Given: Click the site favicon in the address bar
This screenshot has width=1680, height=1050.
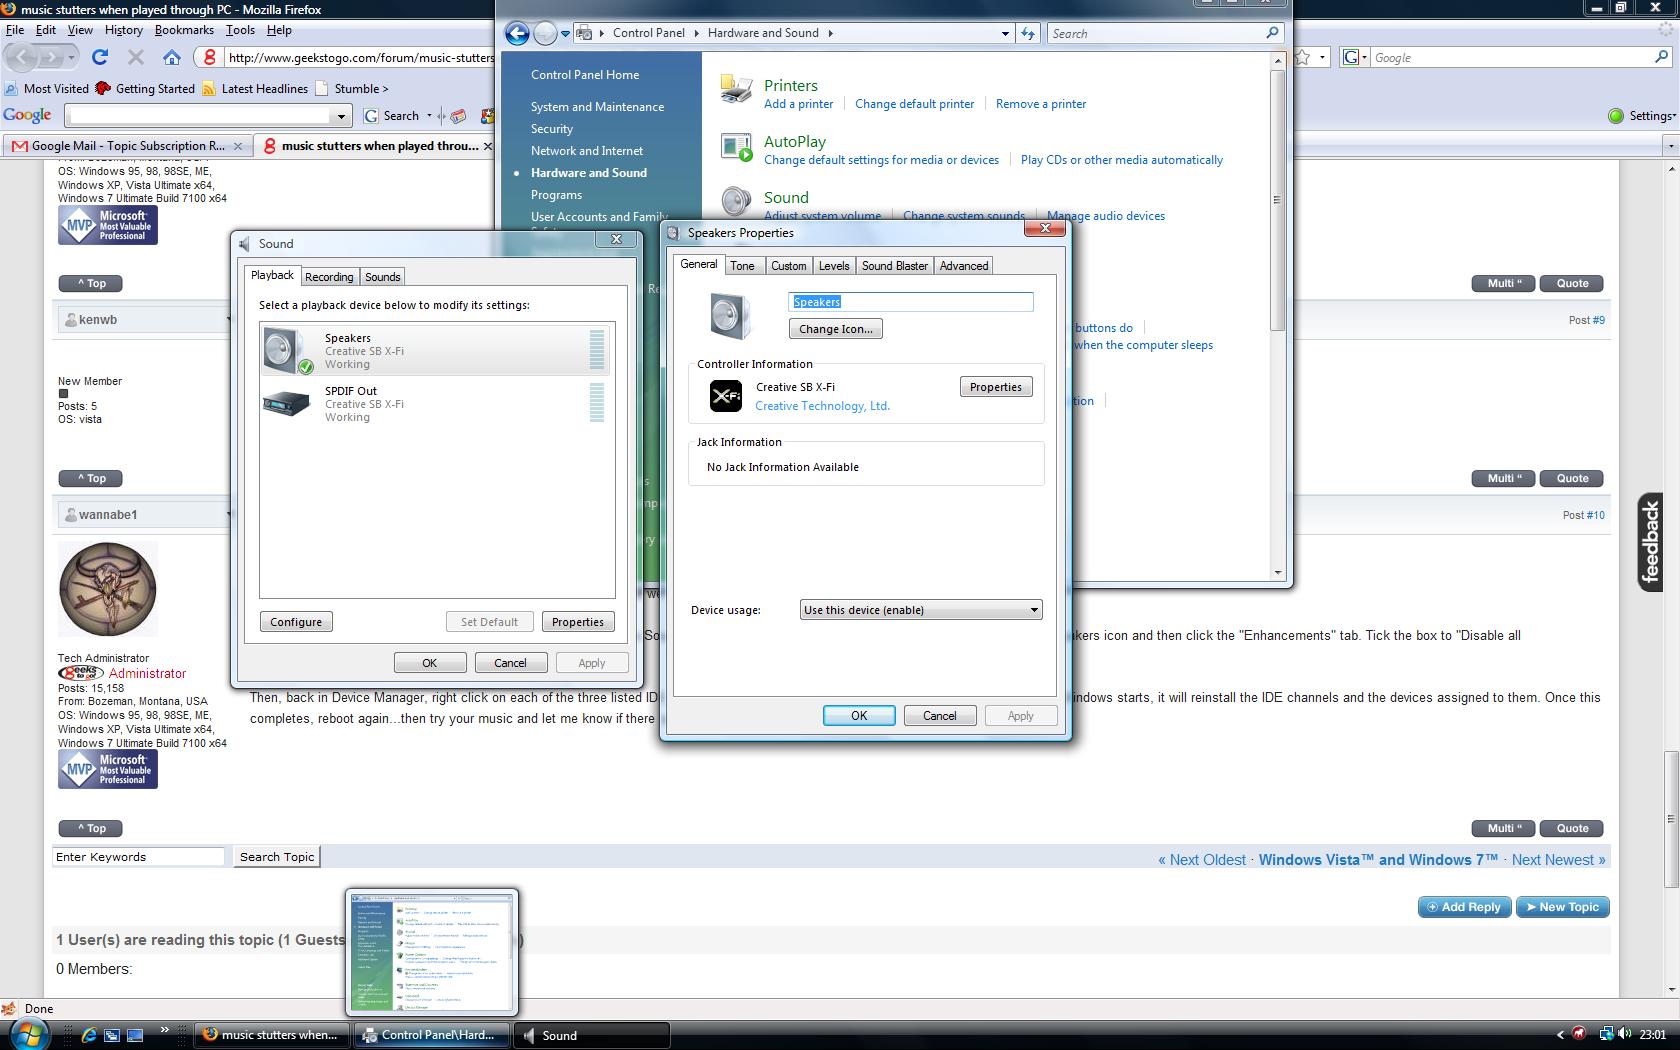Looking at the screenshot, I should click(x=209, y=57).
